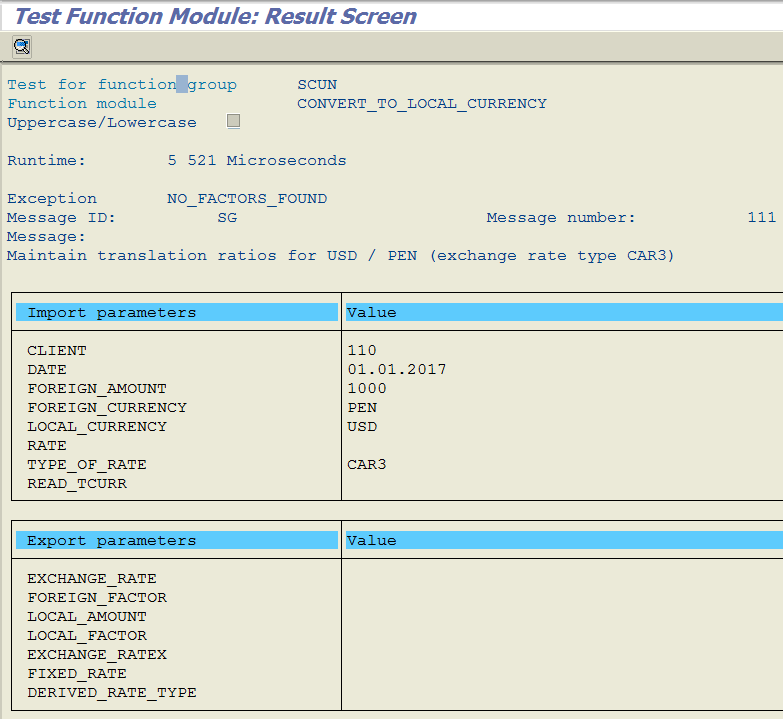Image resolution: width=783 pixels, height=719 pixels.
Task: Click the Value header of export table
Action: (x=372, y=541)
